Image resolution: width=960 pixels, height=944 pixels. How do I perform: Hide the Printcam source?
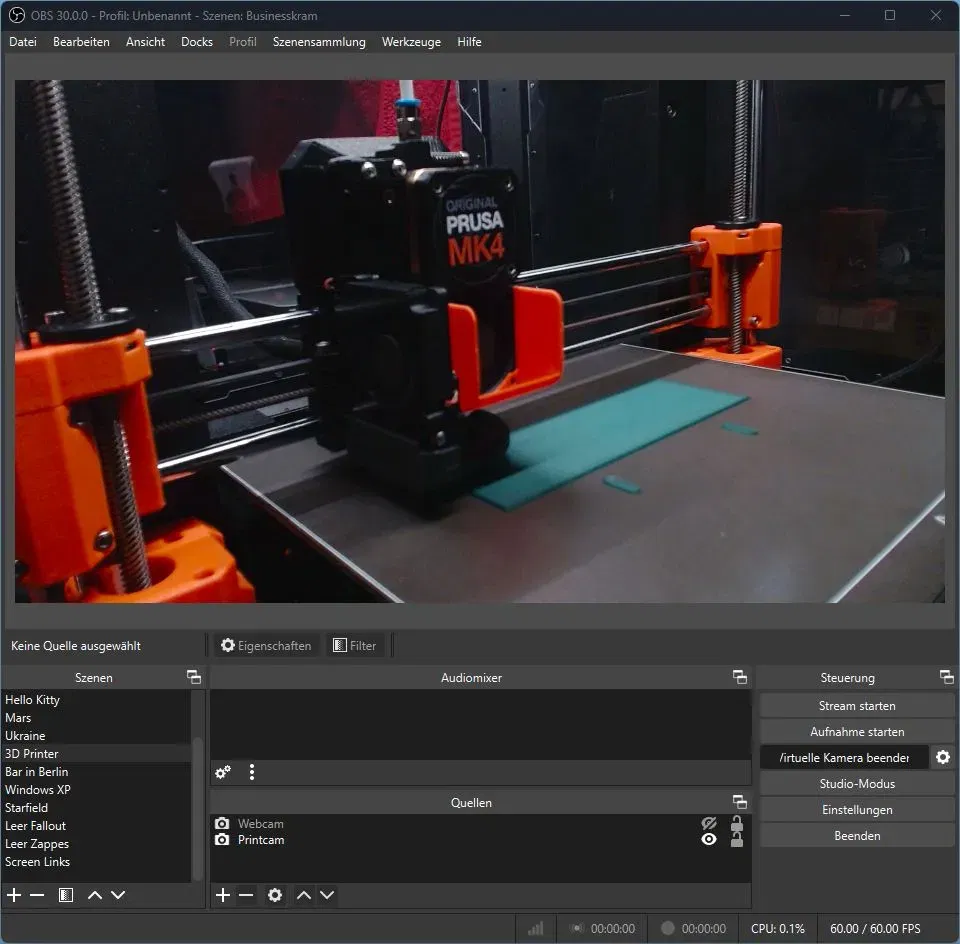(x=709, y=839)
